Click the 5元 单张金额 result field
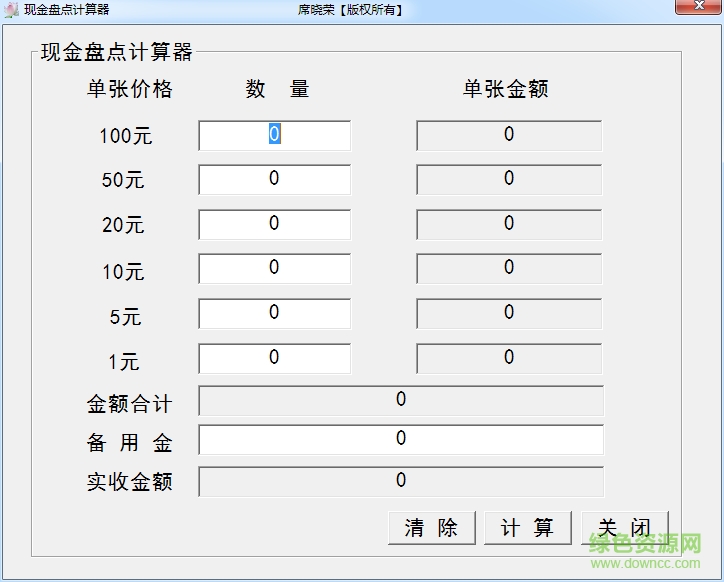The height and width of the screenshot is (582, 724). click(509, 314)
